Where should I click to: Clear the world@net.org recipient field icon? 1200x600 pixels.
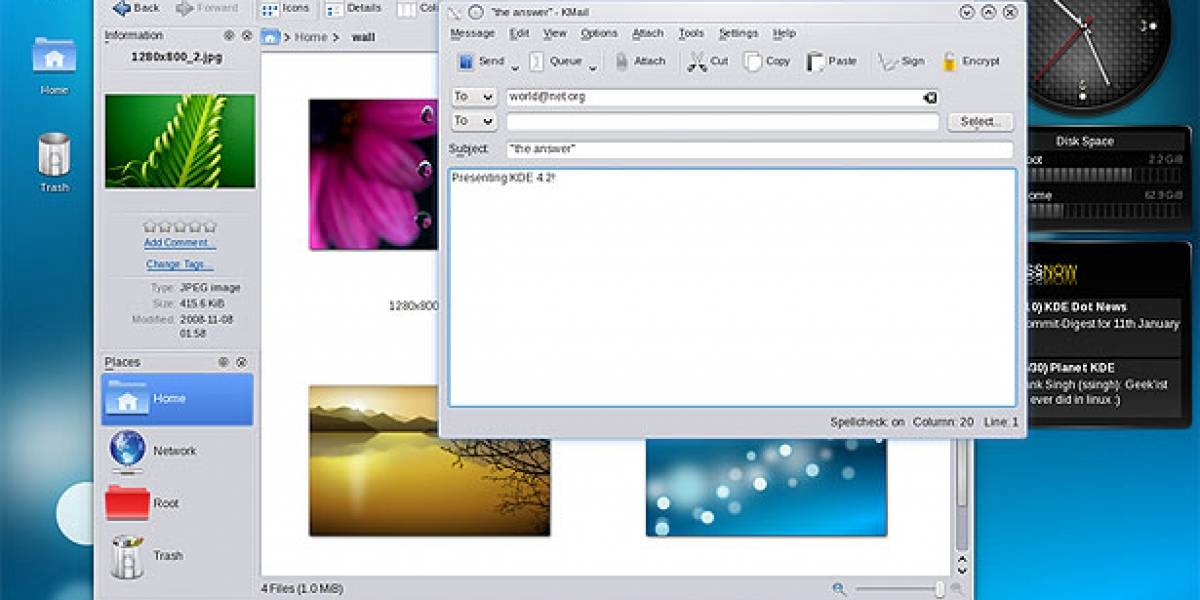tap(929, 97)
